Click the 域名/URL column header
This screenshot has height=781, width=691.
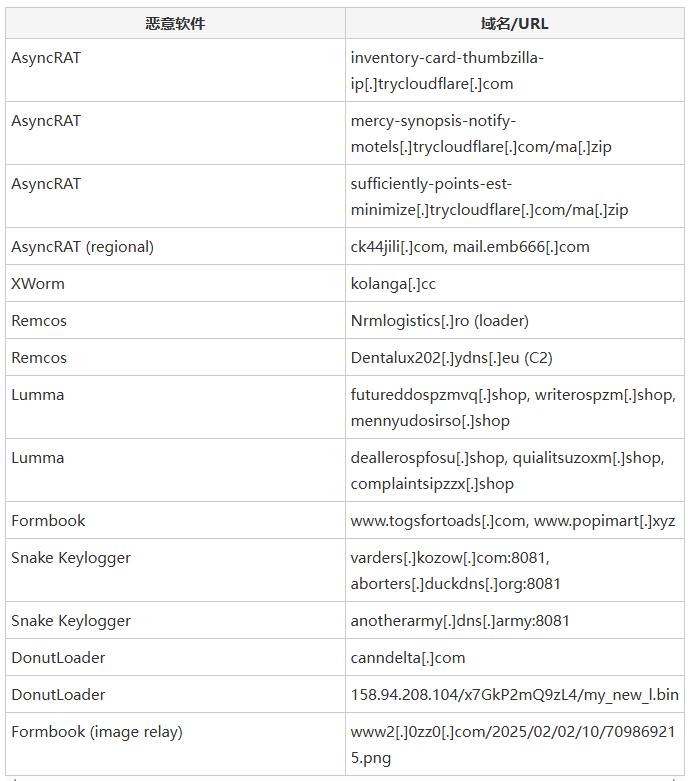click(515, 23)
